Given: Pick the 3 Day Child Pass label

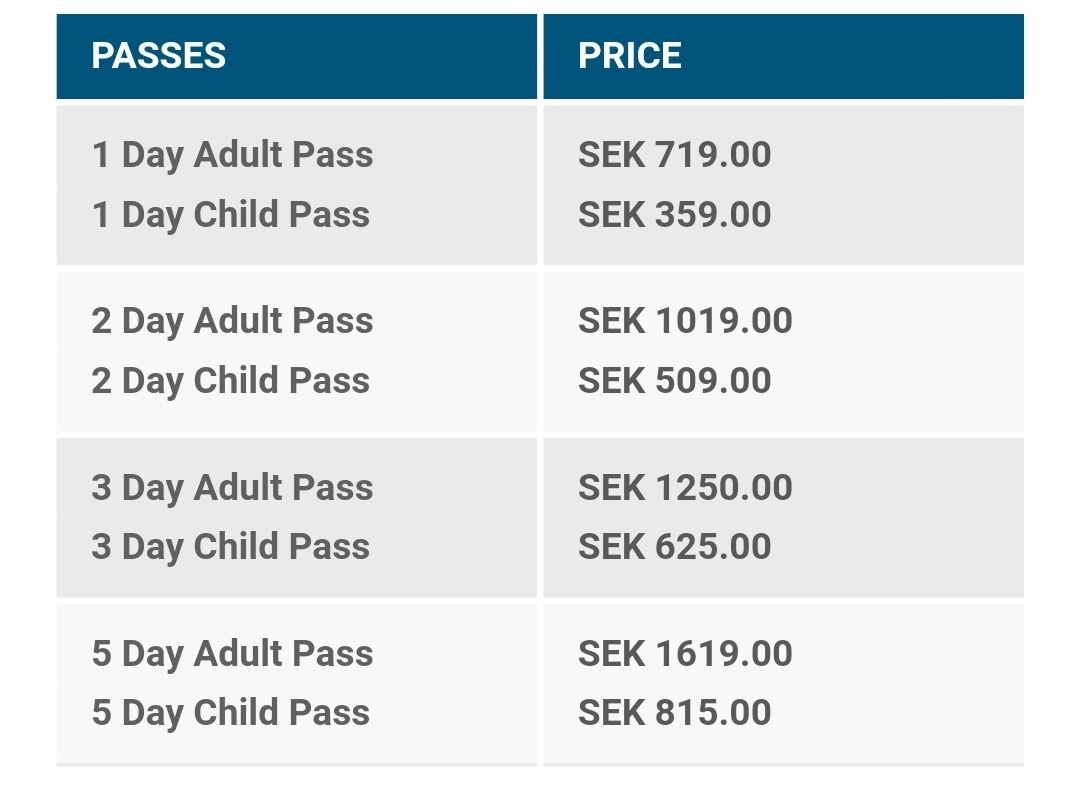Looking at the screenshot, I should pyautogui.click(x=230, y=547).
